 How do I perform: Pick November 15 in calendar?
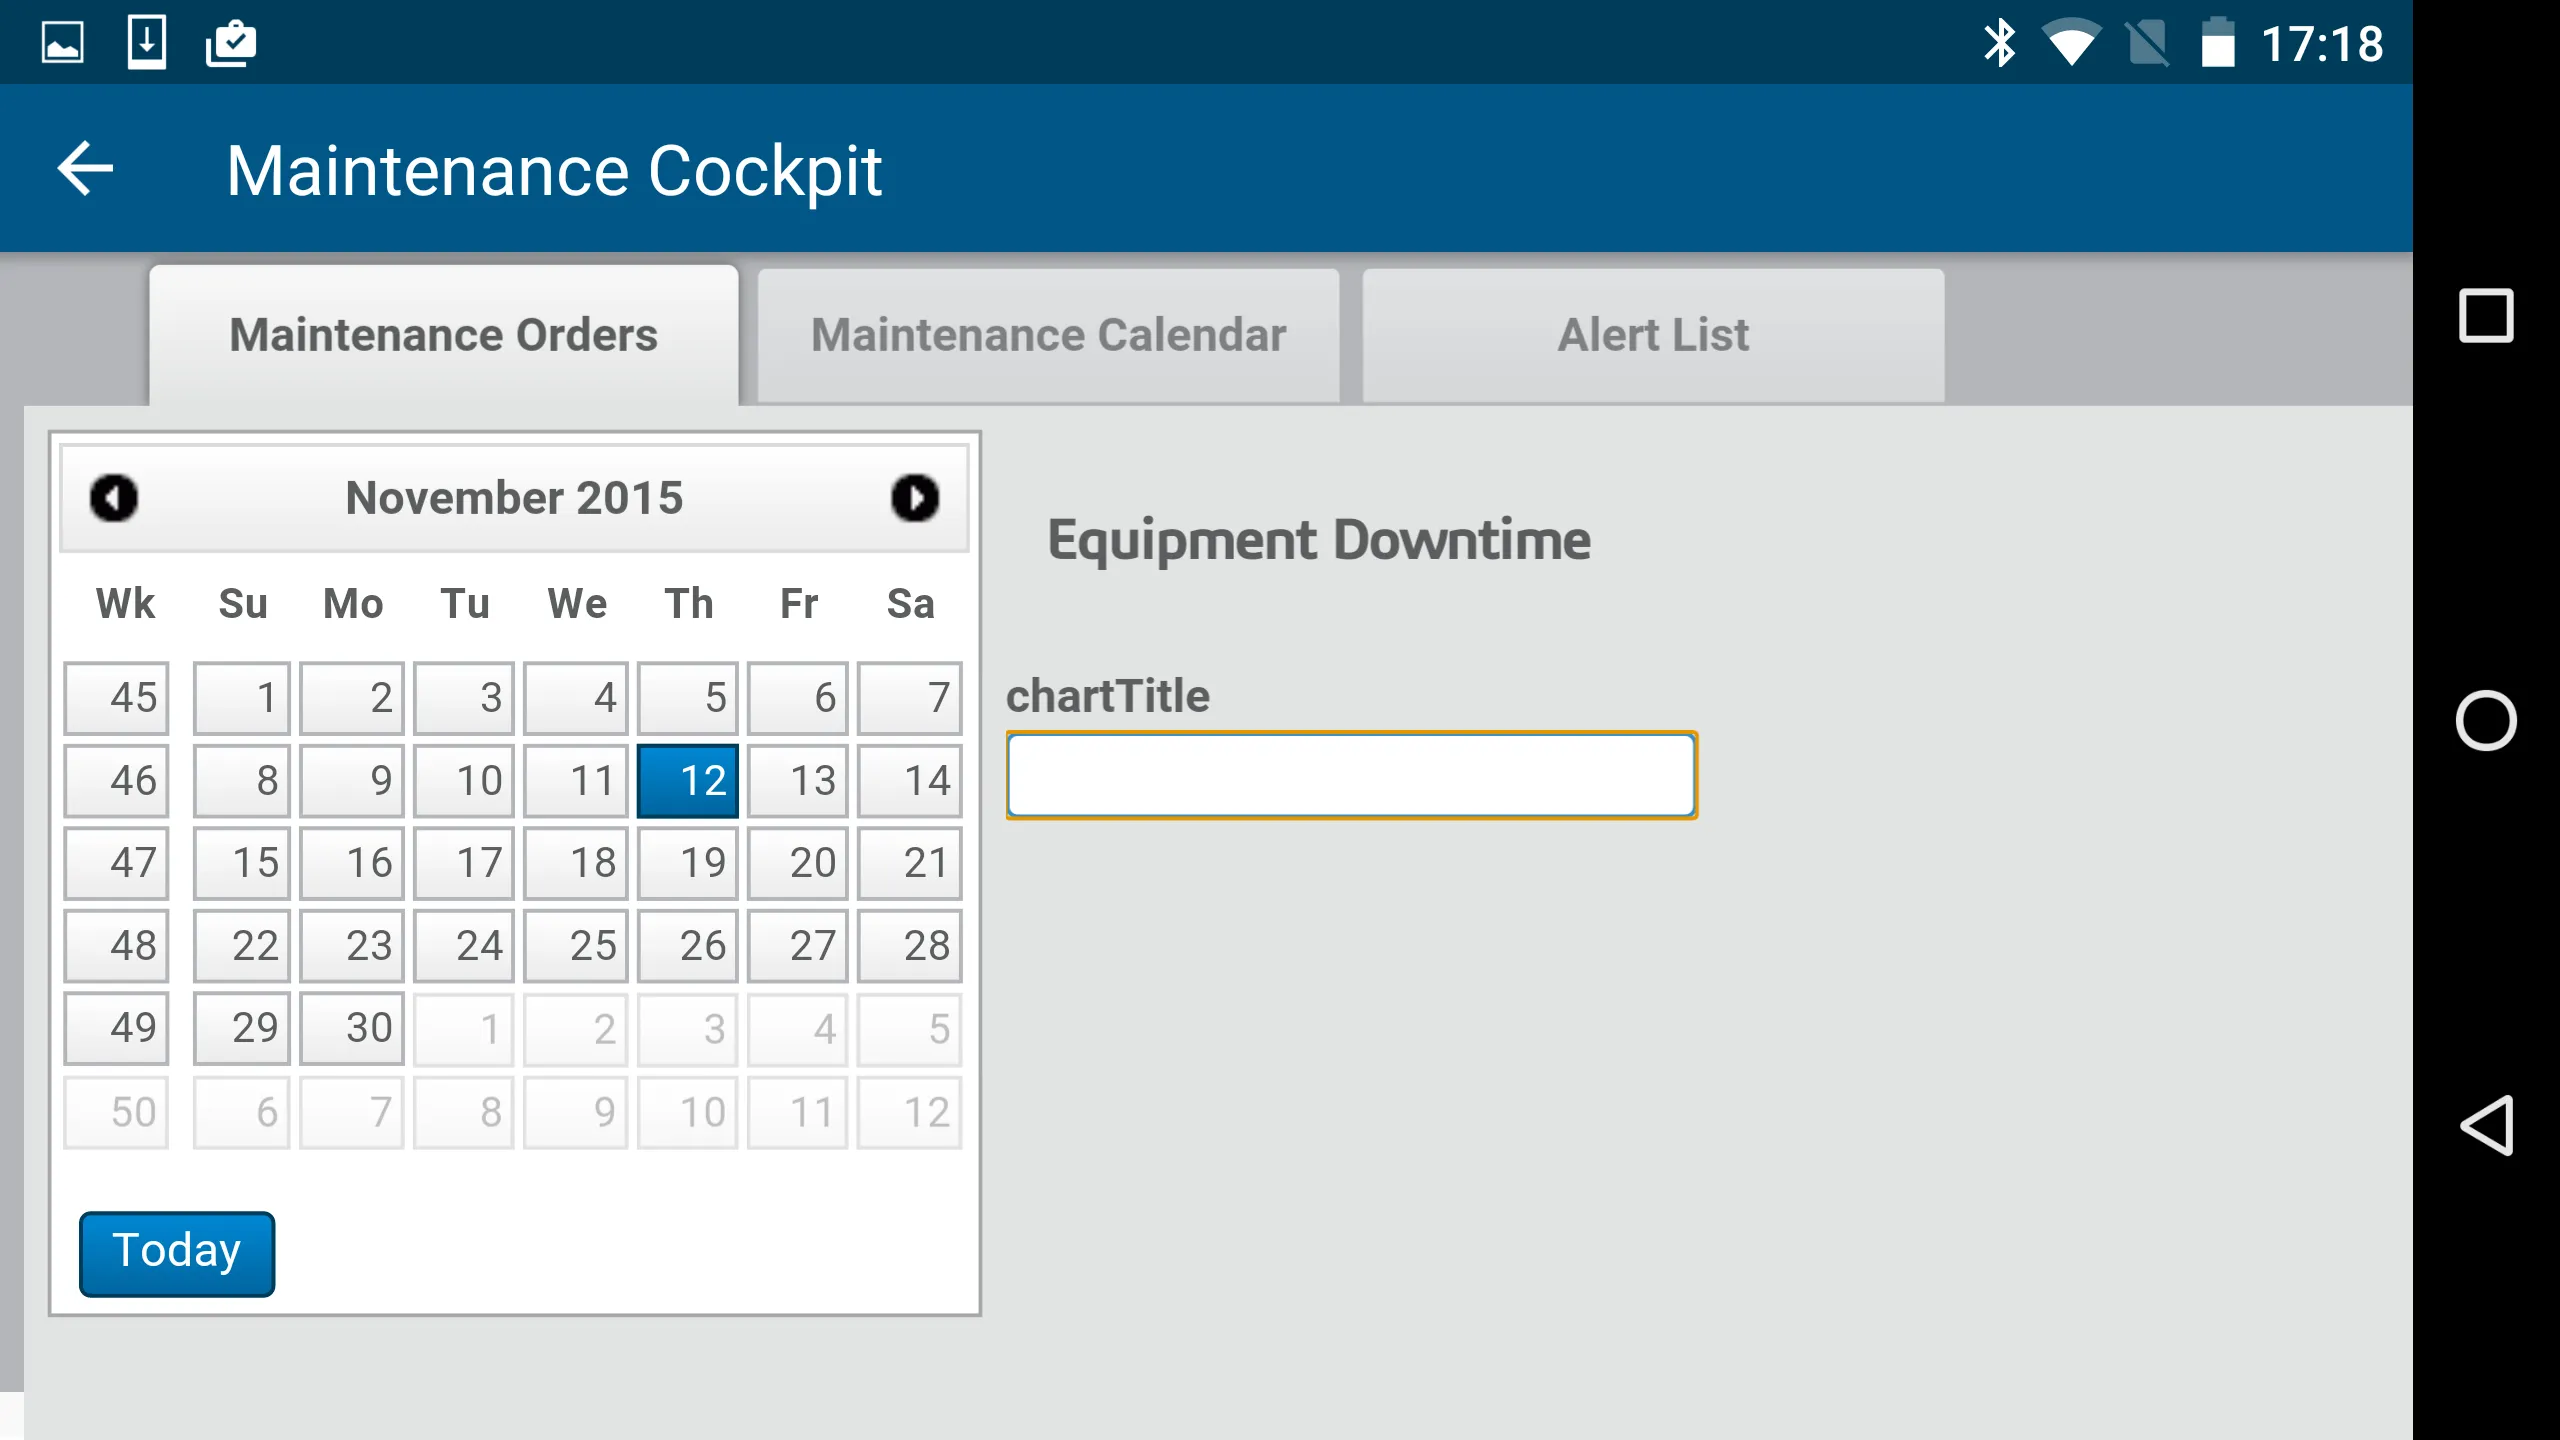tap(242, 863)
